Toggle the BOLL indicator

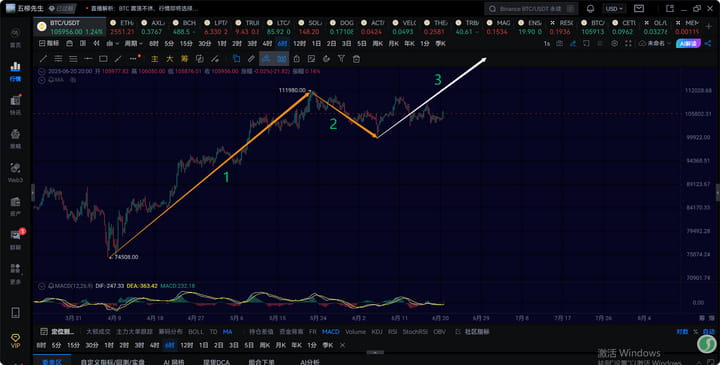click(196, 331)
